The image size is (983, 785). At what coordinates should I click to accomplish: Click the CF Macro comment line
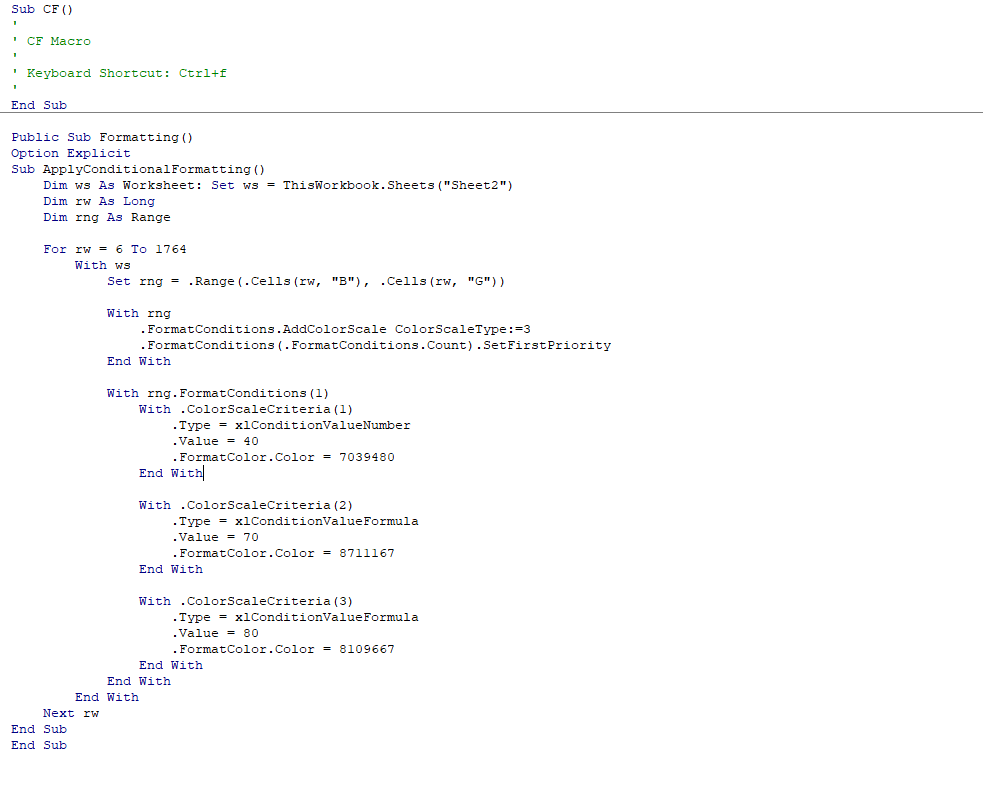(58, 41)
